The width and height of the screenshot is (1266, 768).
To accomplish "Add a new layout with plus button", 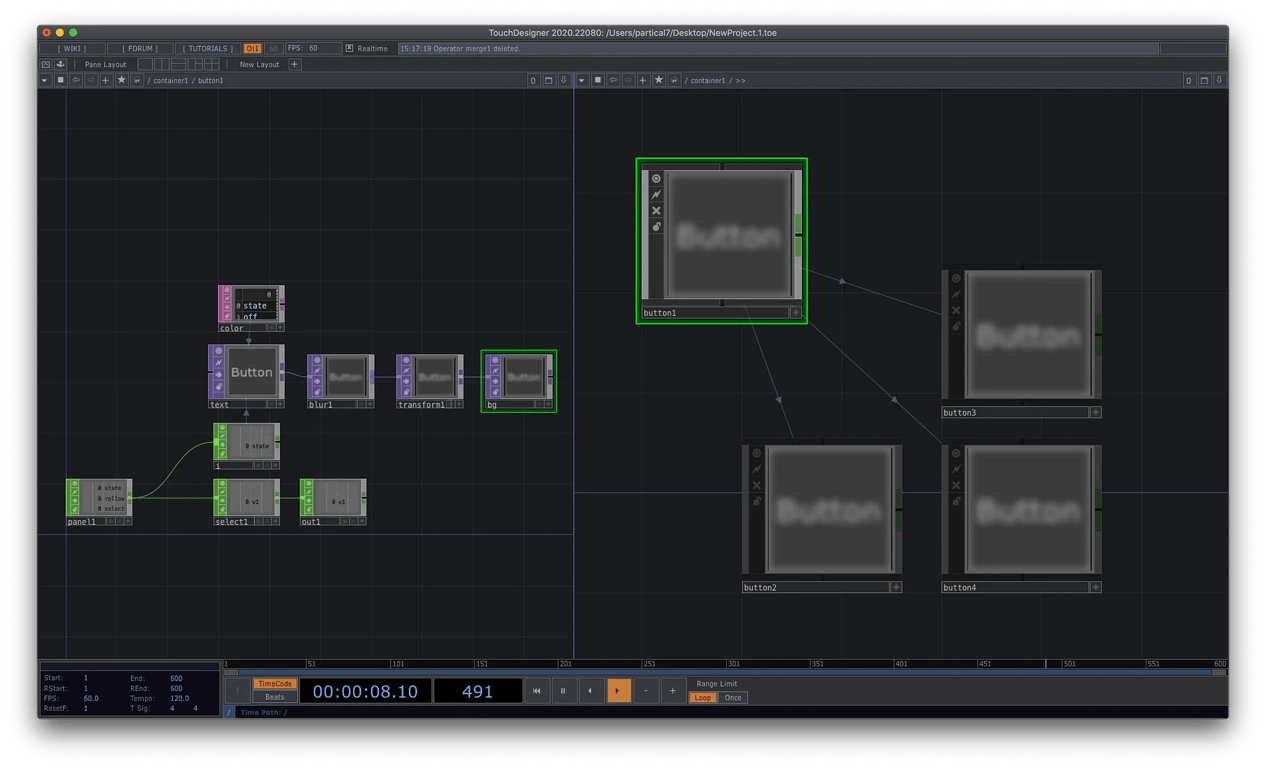I will (x=294, y=64).
